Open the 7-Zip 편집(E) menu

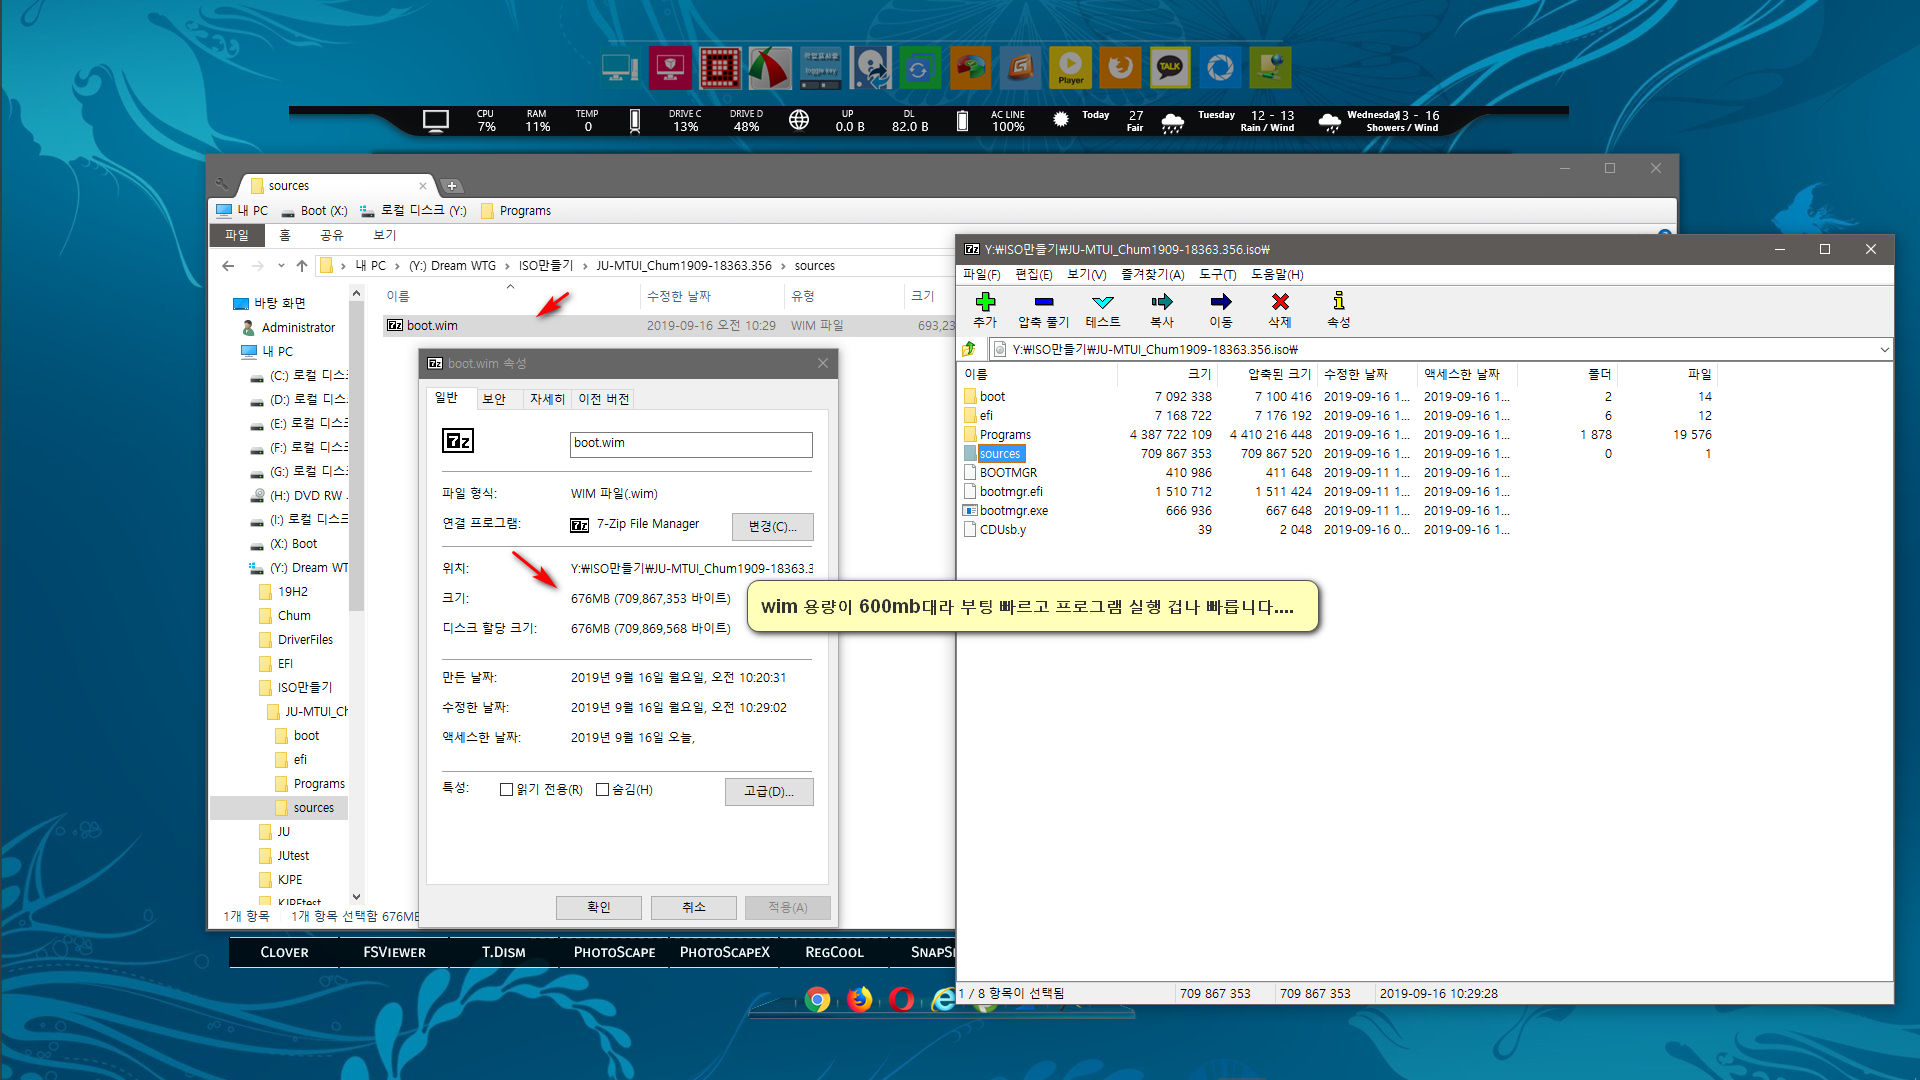1033,275
